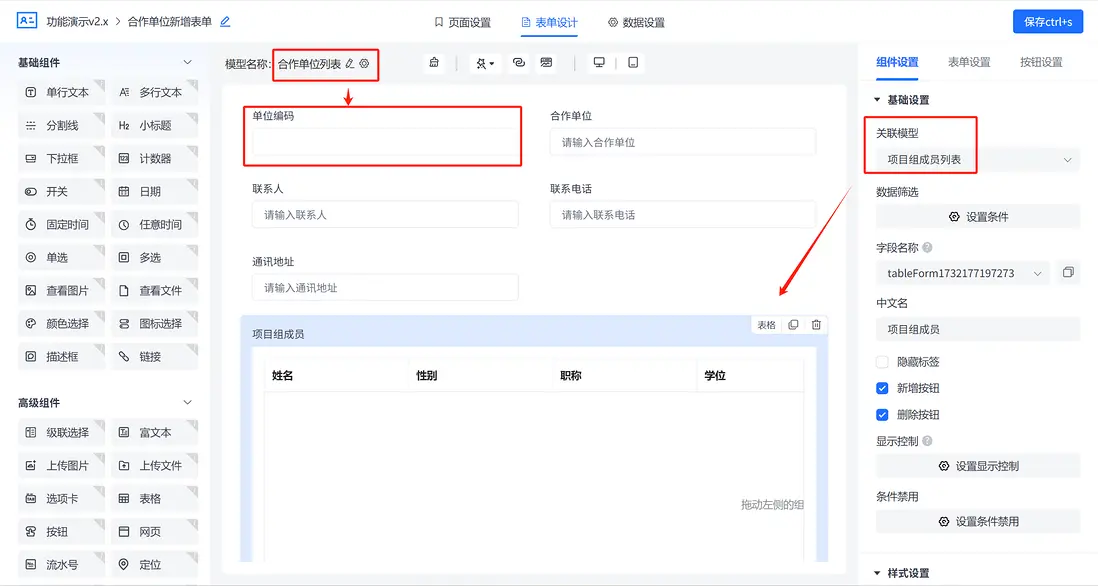The height and width of the screenshot is (586, 1098).
Task: Select the 分割线 component
Action: pyautogui.click(x=61, y=125)
